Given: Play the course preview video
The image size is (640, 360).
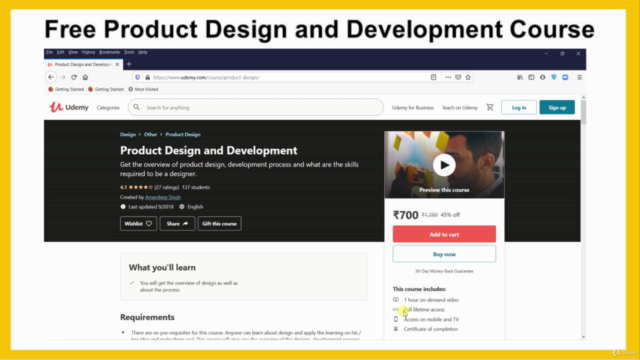Looking at the screenshot, I should tap(444, 165).
